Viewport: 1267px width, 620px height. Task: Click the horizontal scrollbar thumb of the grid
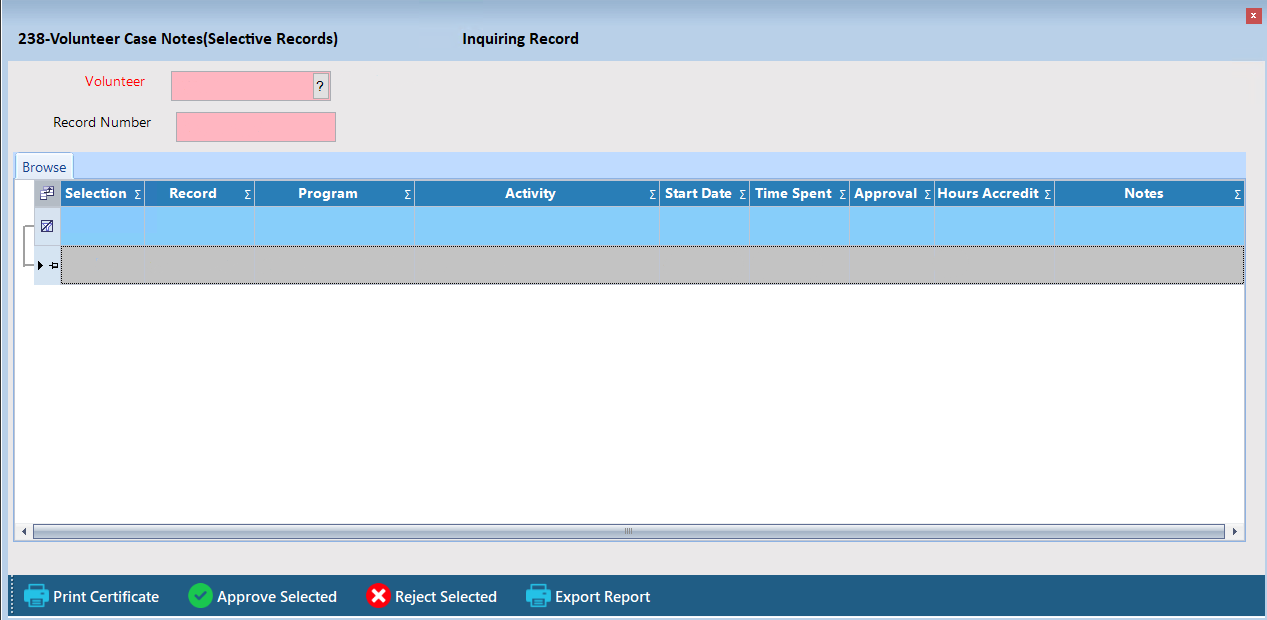(628, 531)
